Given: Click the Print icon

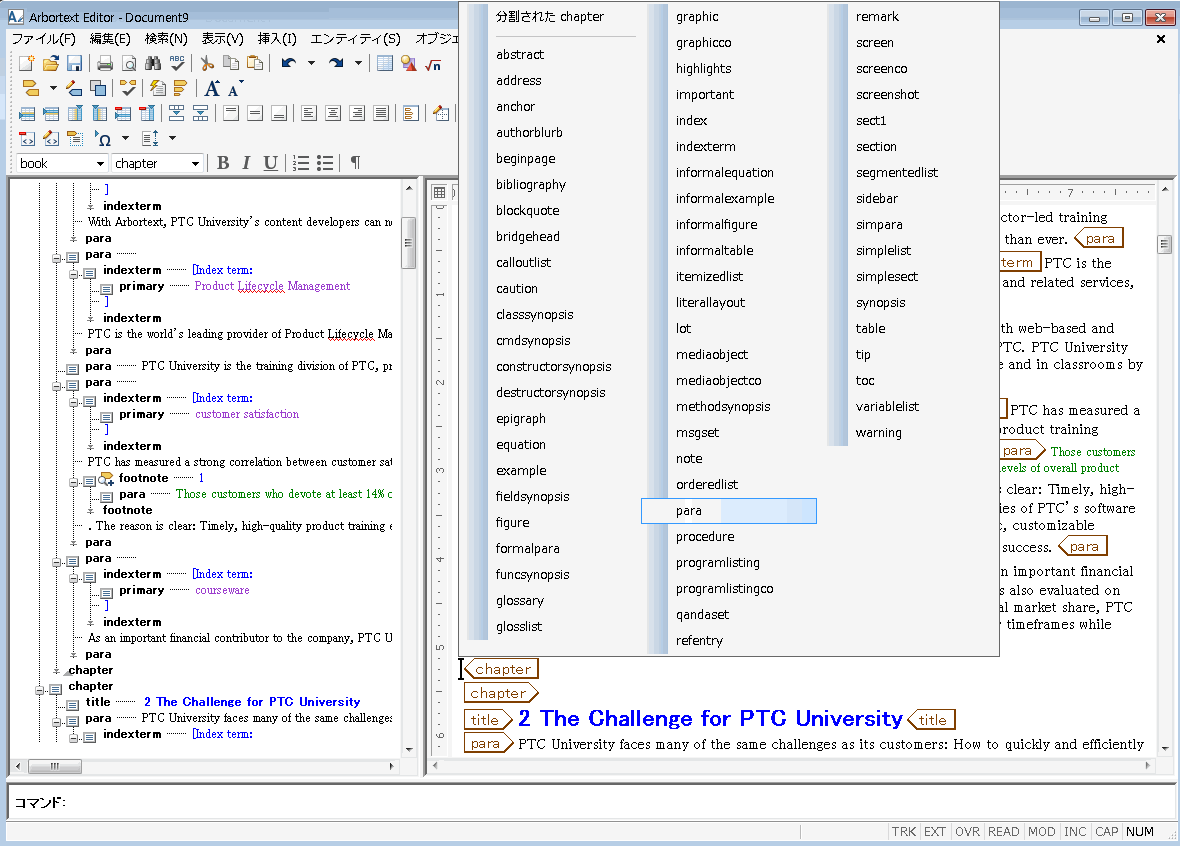Looking at the screenshot, I should (x=105, y=63).
